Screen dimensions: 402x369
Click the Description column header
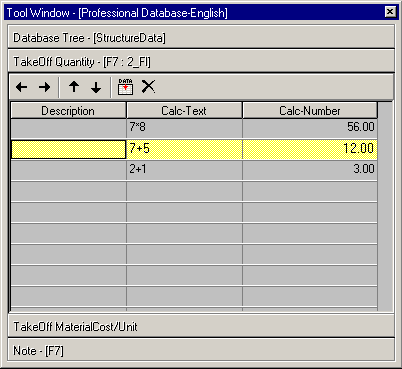(x=68, y=110)
